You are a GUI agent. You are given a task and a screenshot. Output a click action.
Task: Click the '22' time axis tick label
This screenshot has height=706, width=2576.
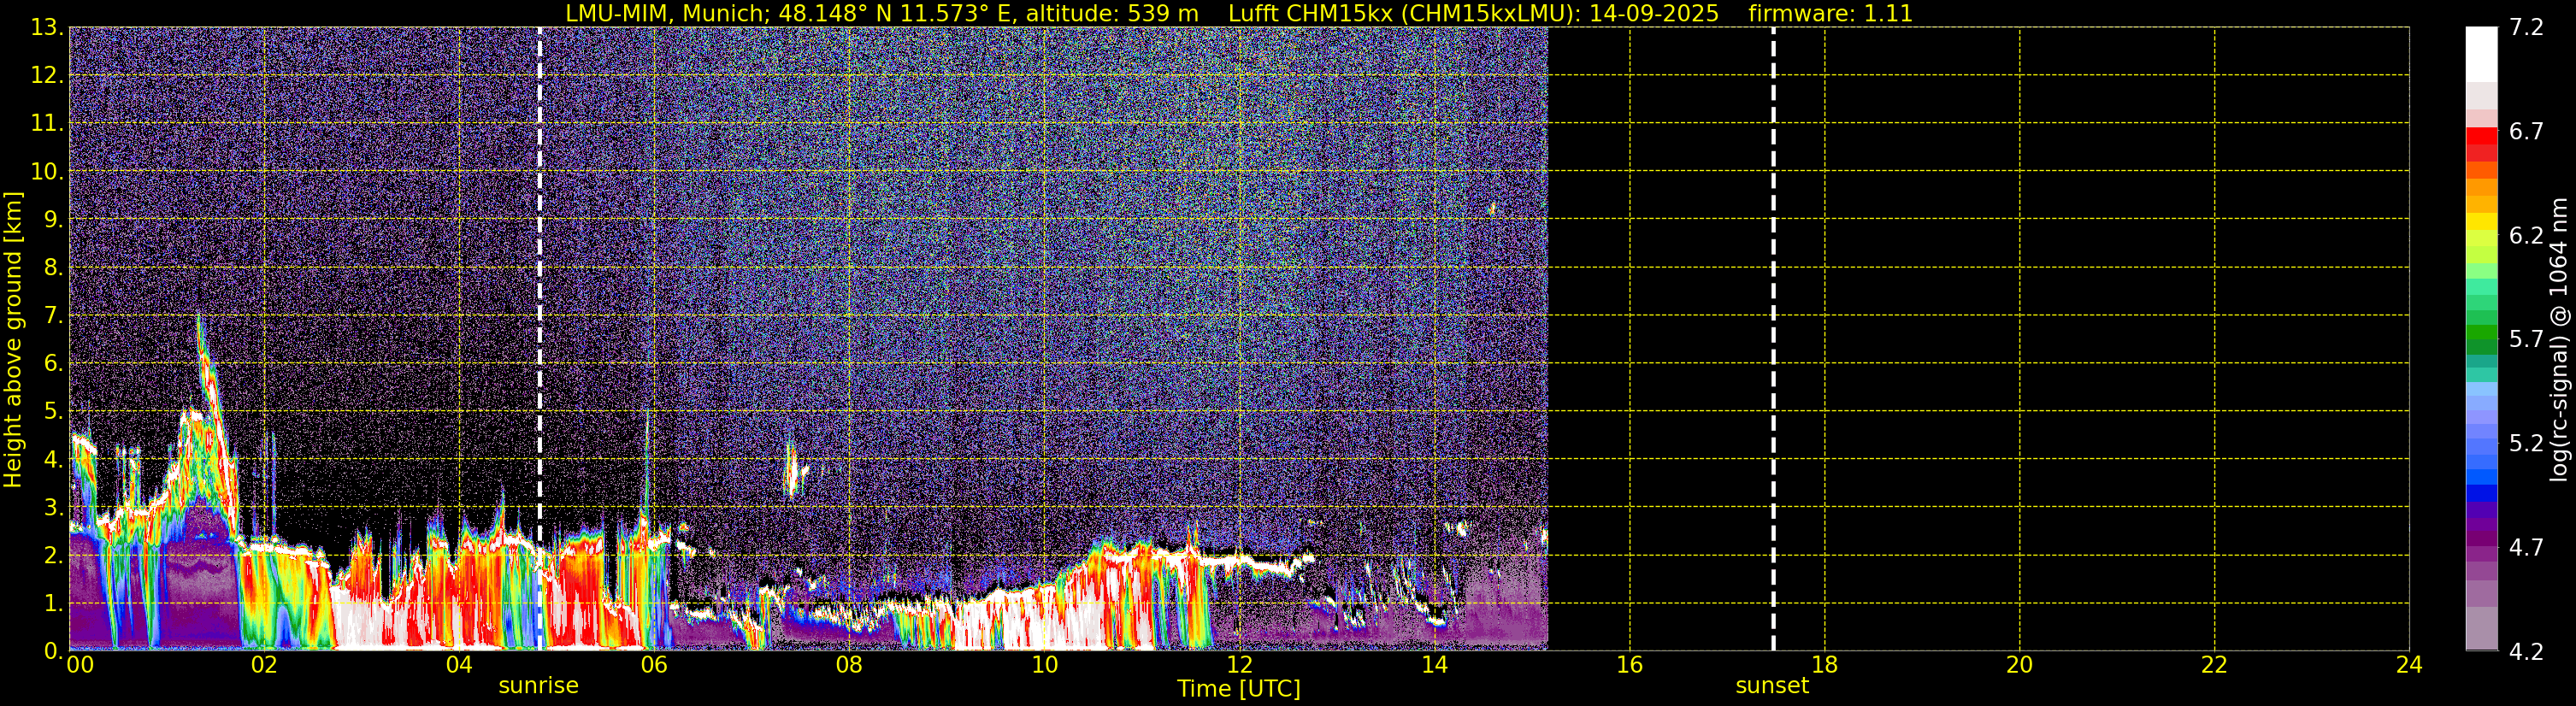(x=2214, y=665)
